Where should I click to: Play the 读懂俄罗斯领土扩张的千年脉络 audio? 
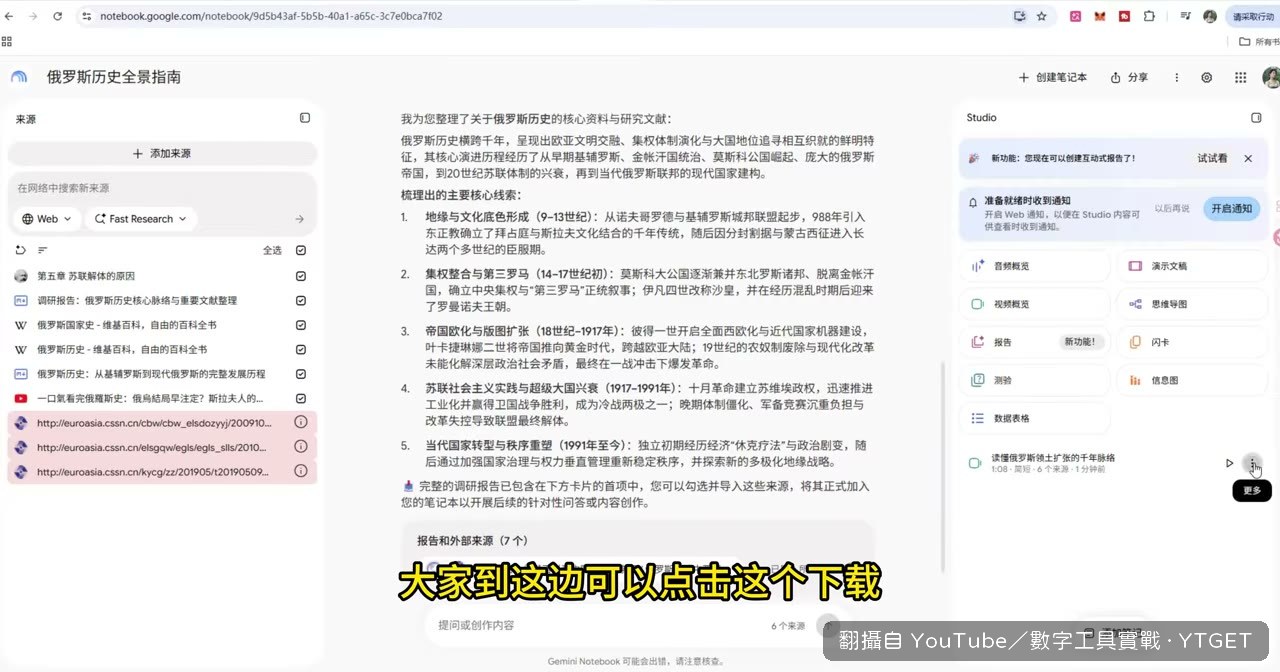click(1229, 463)
